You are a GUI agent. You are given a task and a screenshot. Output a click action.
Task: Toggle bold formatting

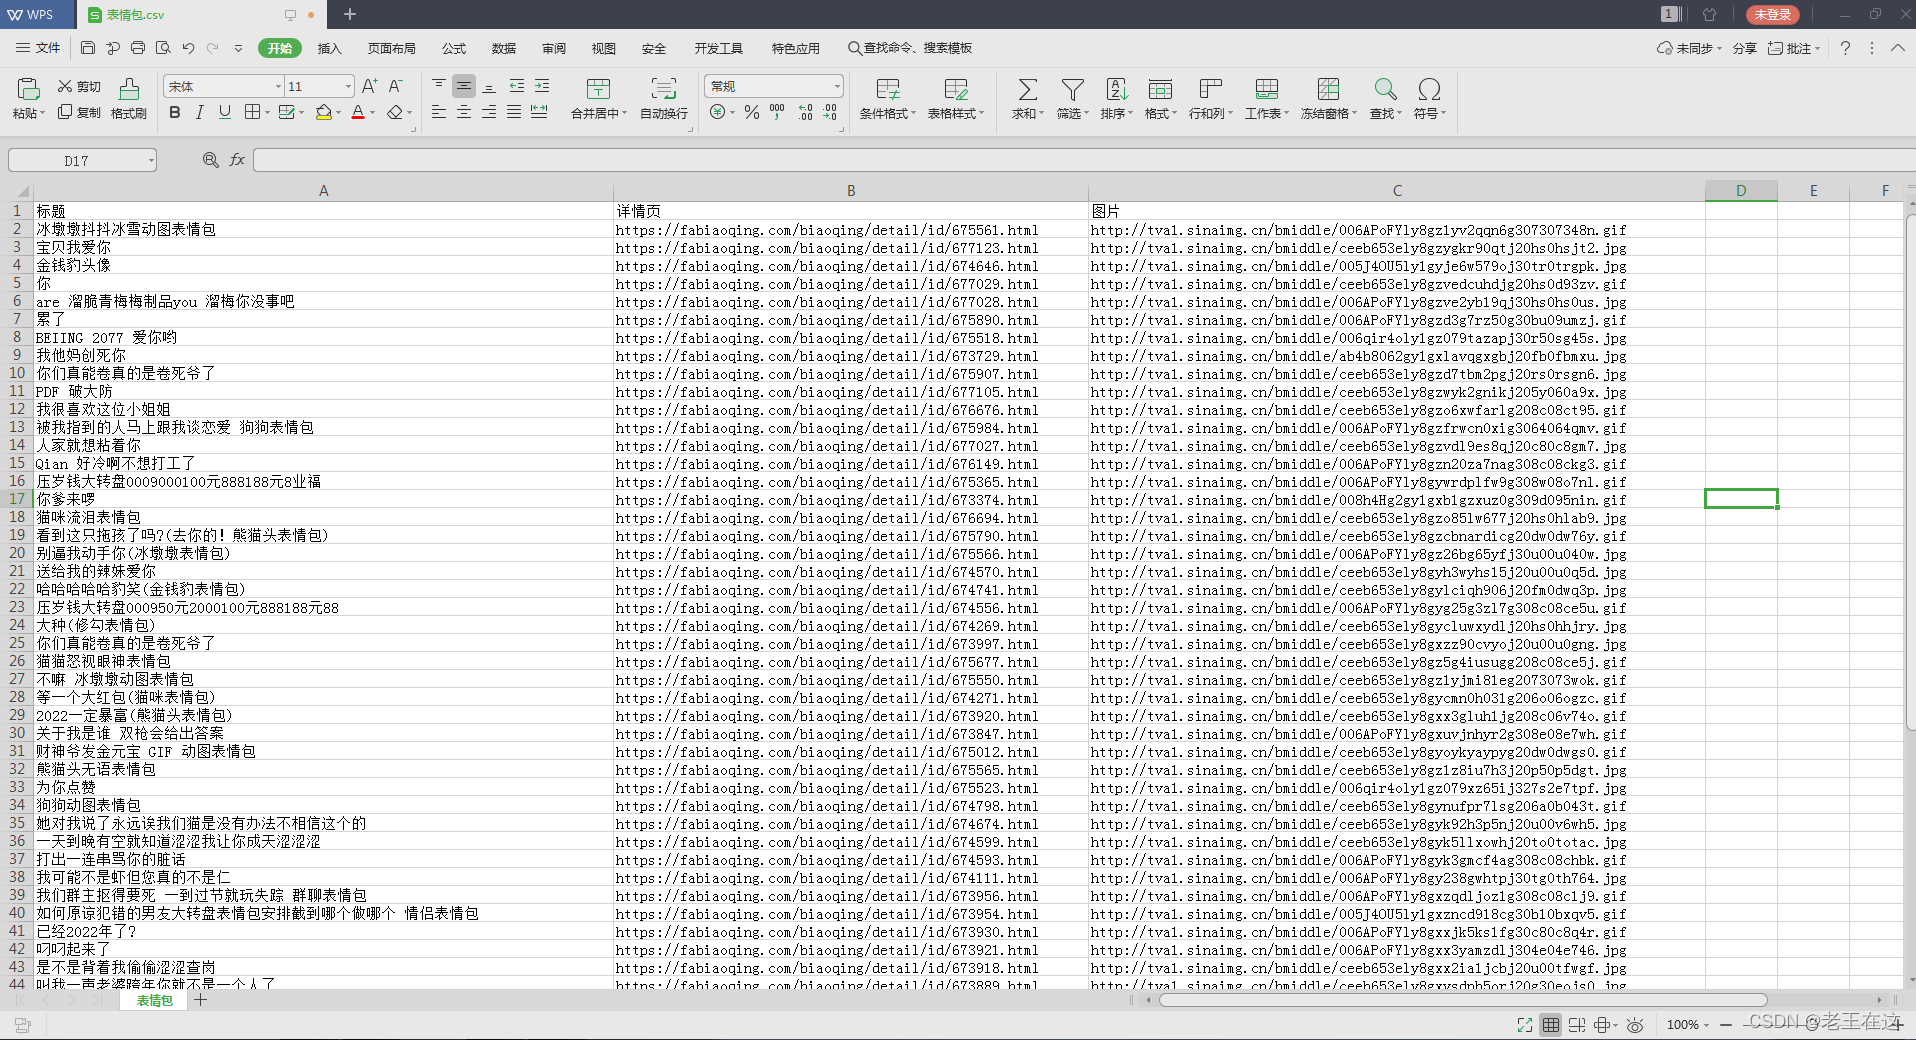click(x=175, y=113)
